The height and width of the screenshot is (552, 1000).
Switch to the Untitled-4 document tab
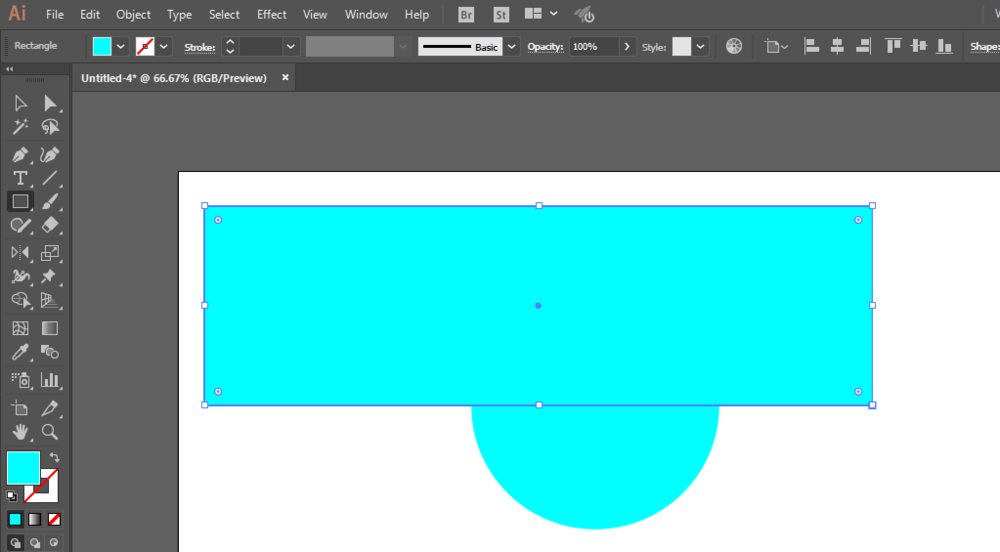(x=173, y=78)
